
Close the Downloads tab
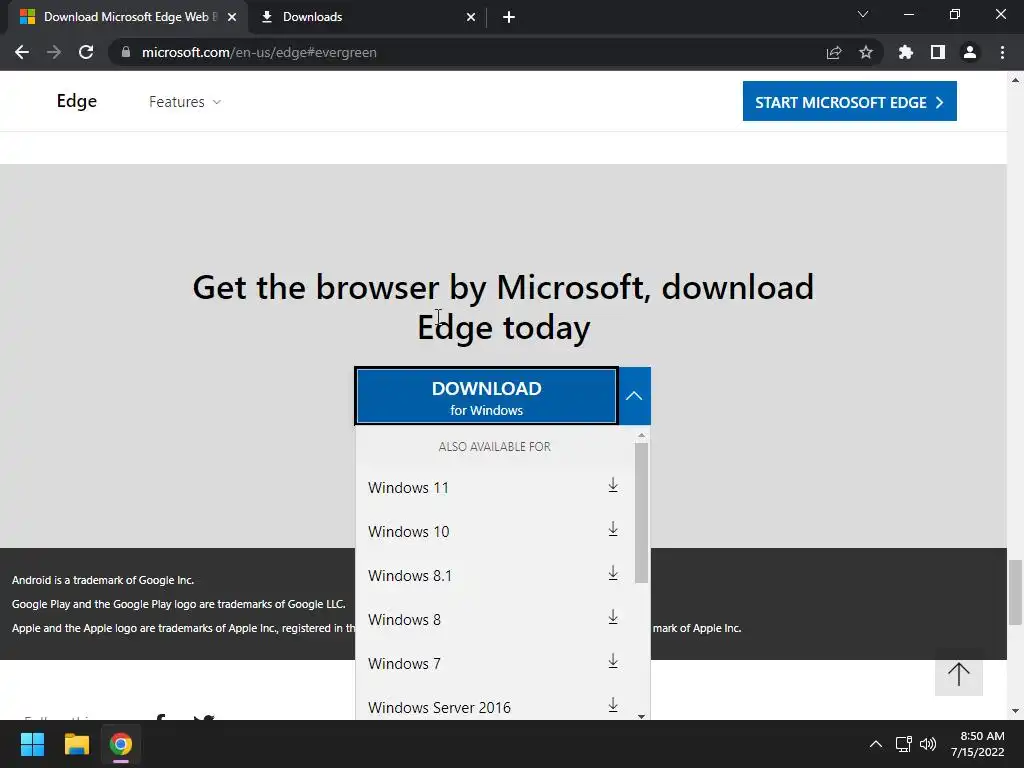[x=471, y=17]
